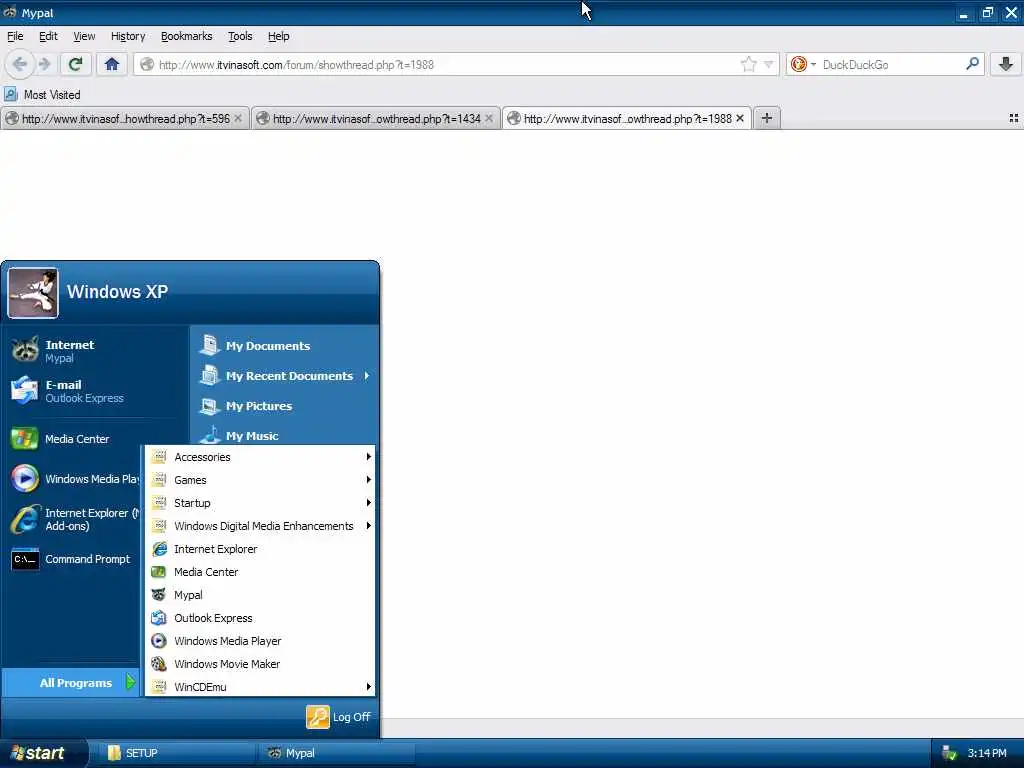Expand the WinCDEmu program folder
This screenshot has width=1024, height=768.
pos(260,686)
